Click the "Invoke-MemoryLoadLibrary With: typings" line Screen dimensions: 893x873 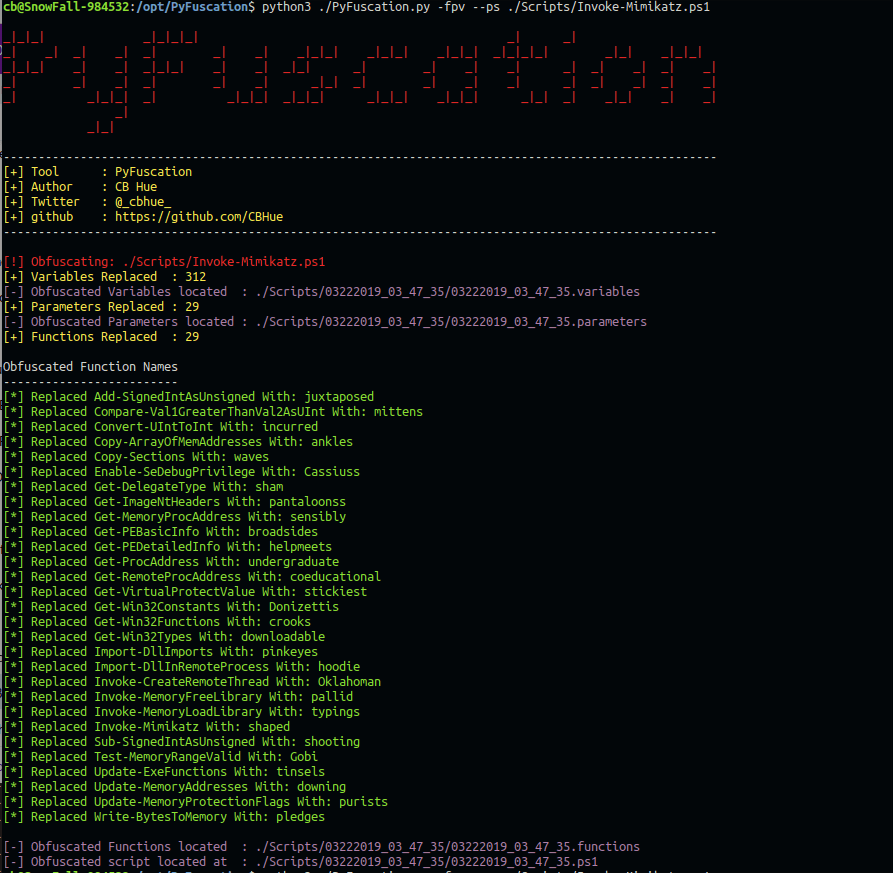(182, 712)
